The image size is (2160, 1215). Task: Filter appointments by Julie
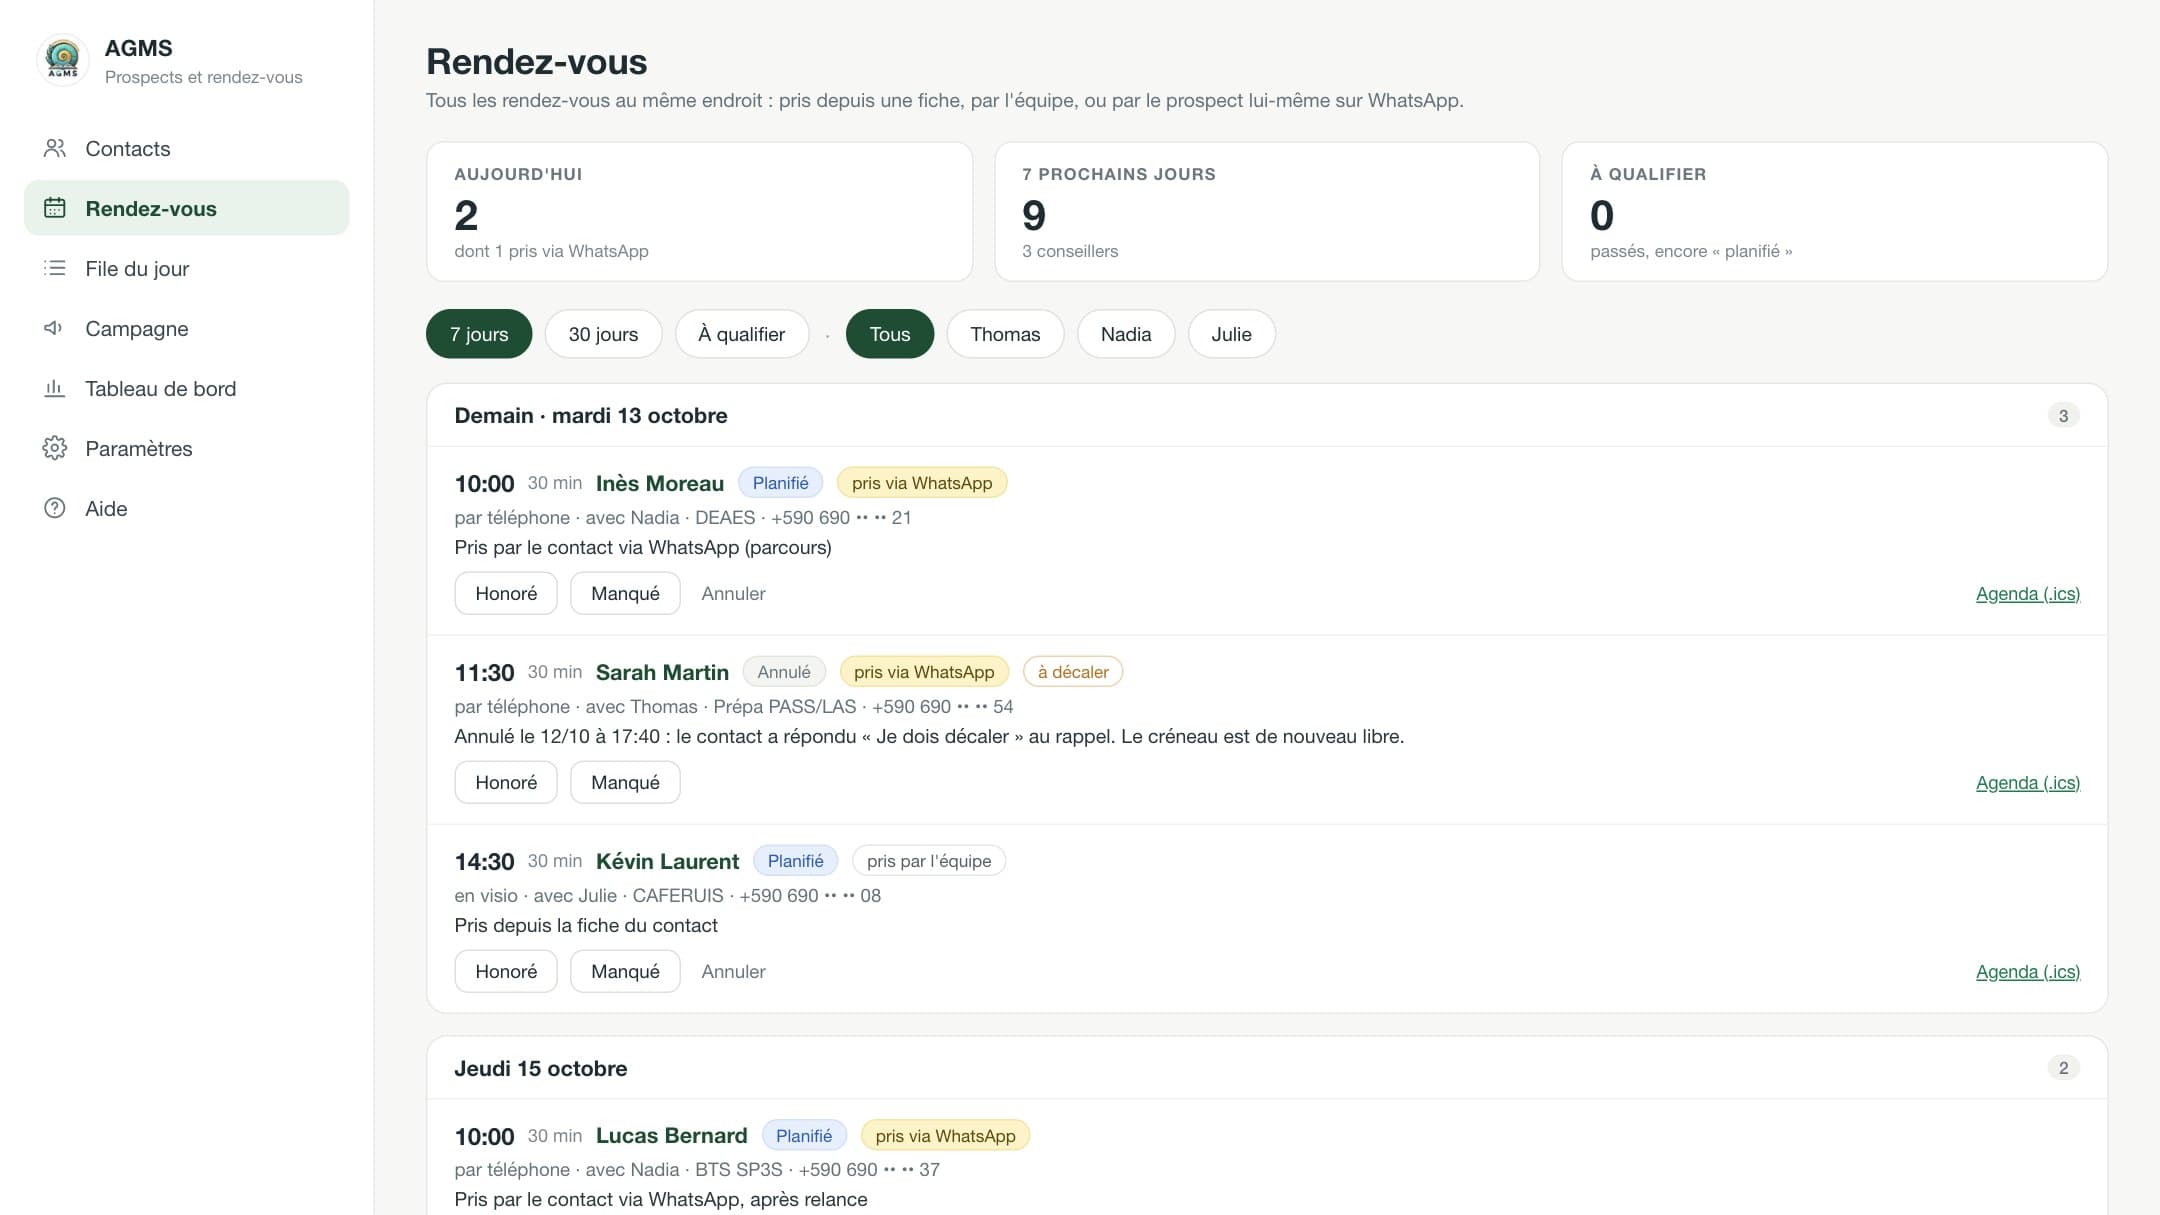click(x=1231, y=334)
